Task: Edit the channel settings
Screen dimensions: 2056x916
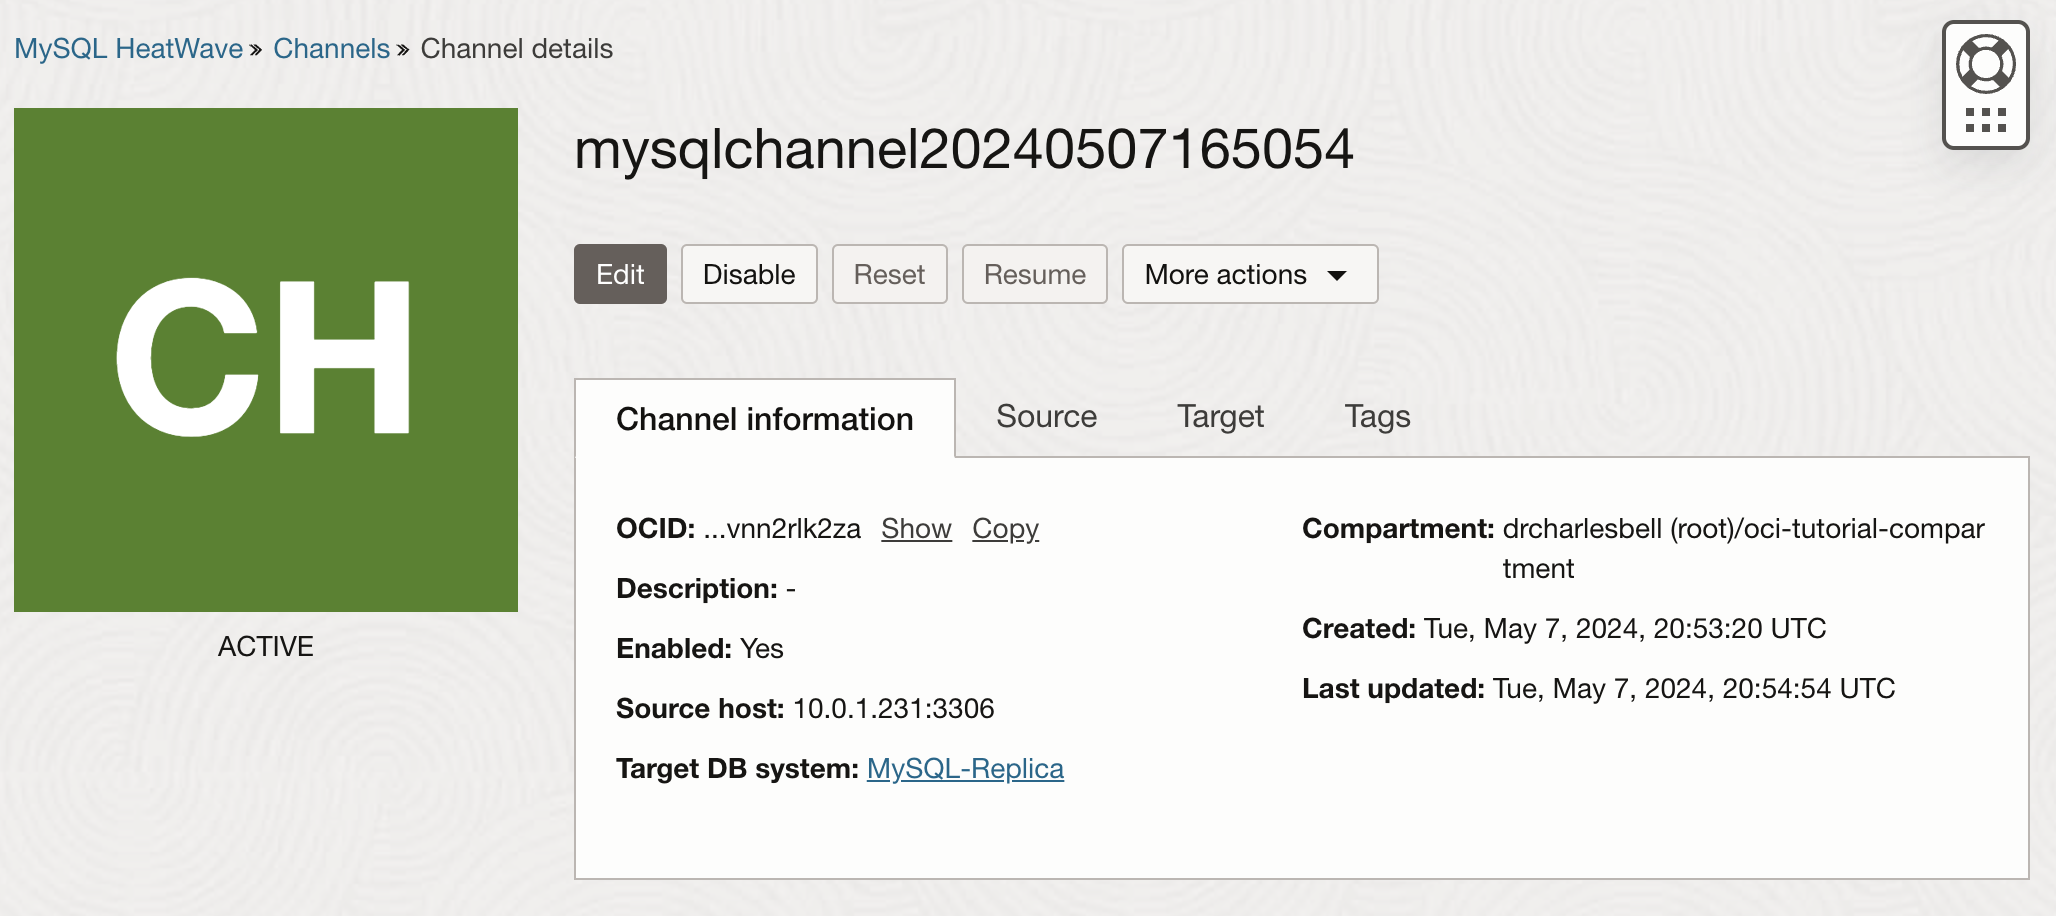Action: (620, 273)
